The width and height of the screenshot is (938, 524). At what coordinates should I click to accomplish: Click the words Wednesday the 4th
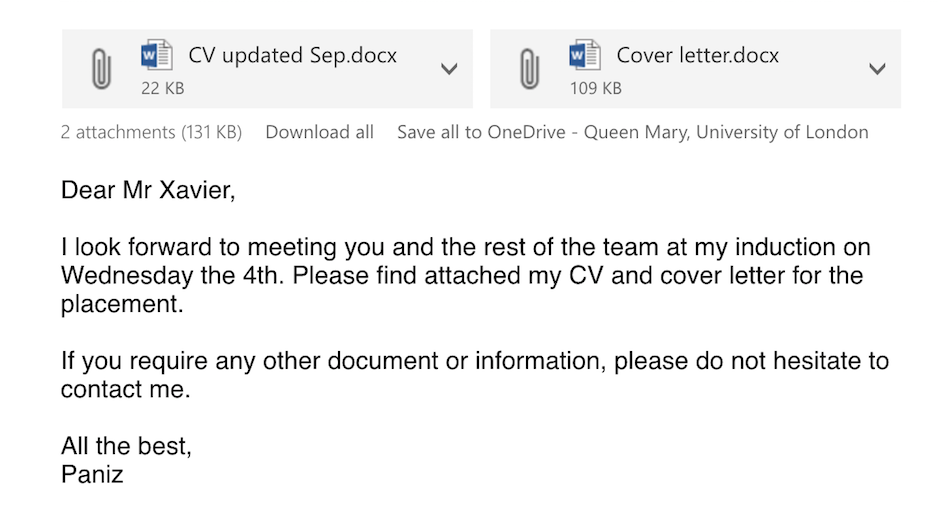pos(172,275)
